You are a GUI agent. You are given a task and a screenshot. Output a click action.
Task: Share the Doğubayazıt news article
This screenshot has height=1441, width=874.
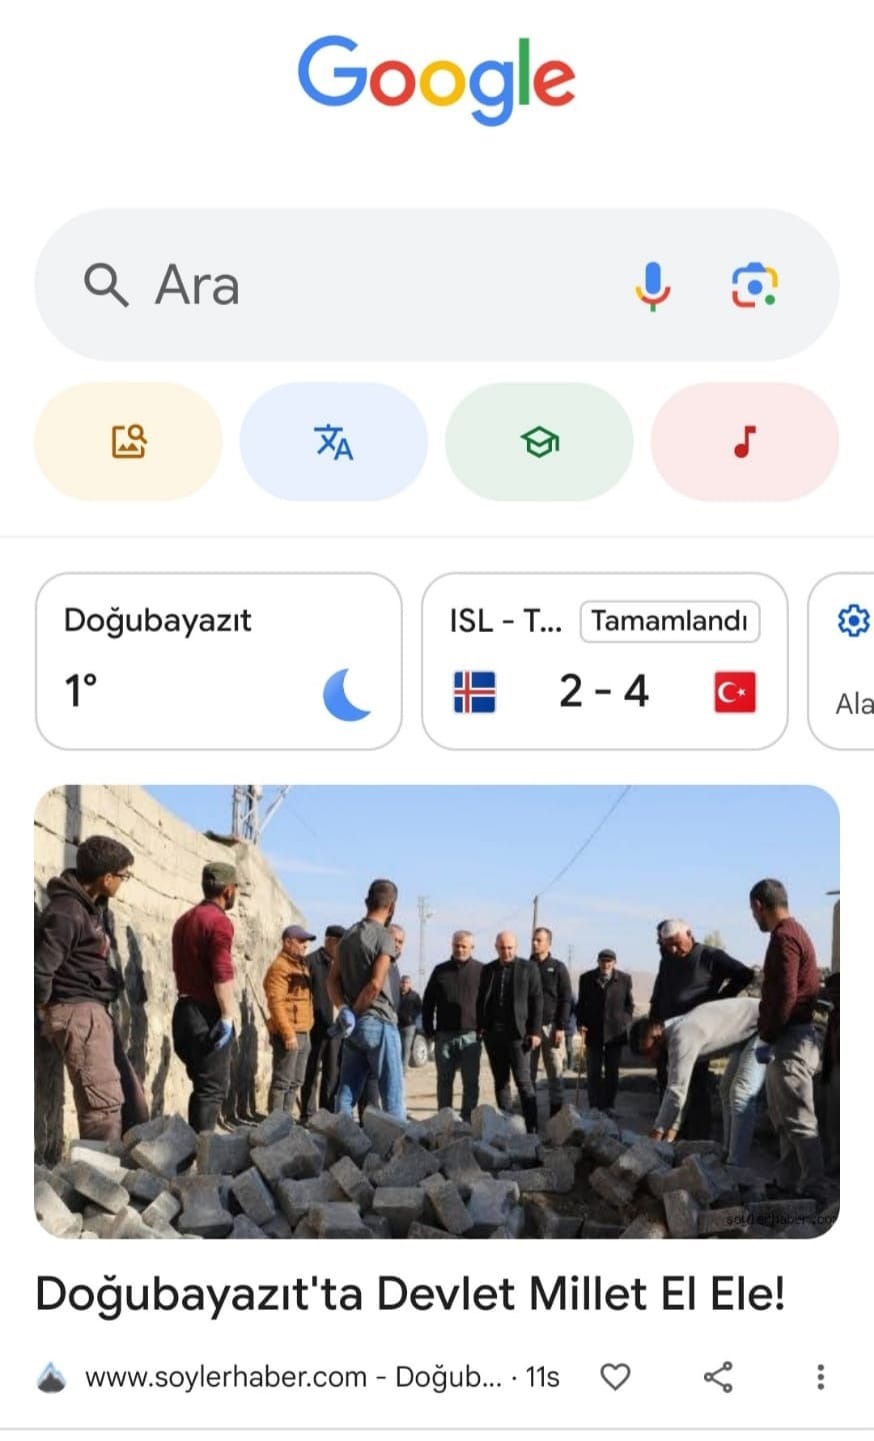click(718, 1377)
